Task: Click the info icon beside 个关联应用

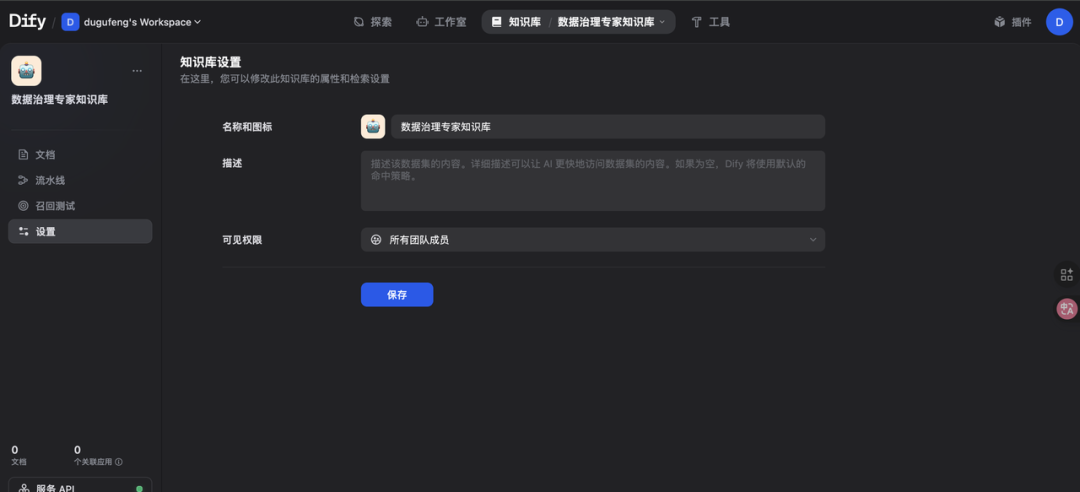Action: coord(119,462)
